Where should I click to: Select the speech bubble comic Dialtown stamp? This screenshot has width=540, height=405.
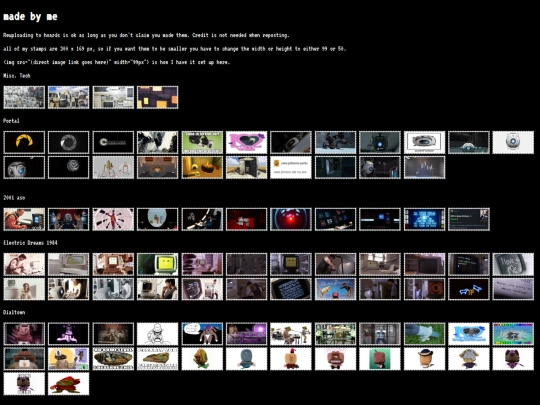pyautogui.click(x=202, y=334)
